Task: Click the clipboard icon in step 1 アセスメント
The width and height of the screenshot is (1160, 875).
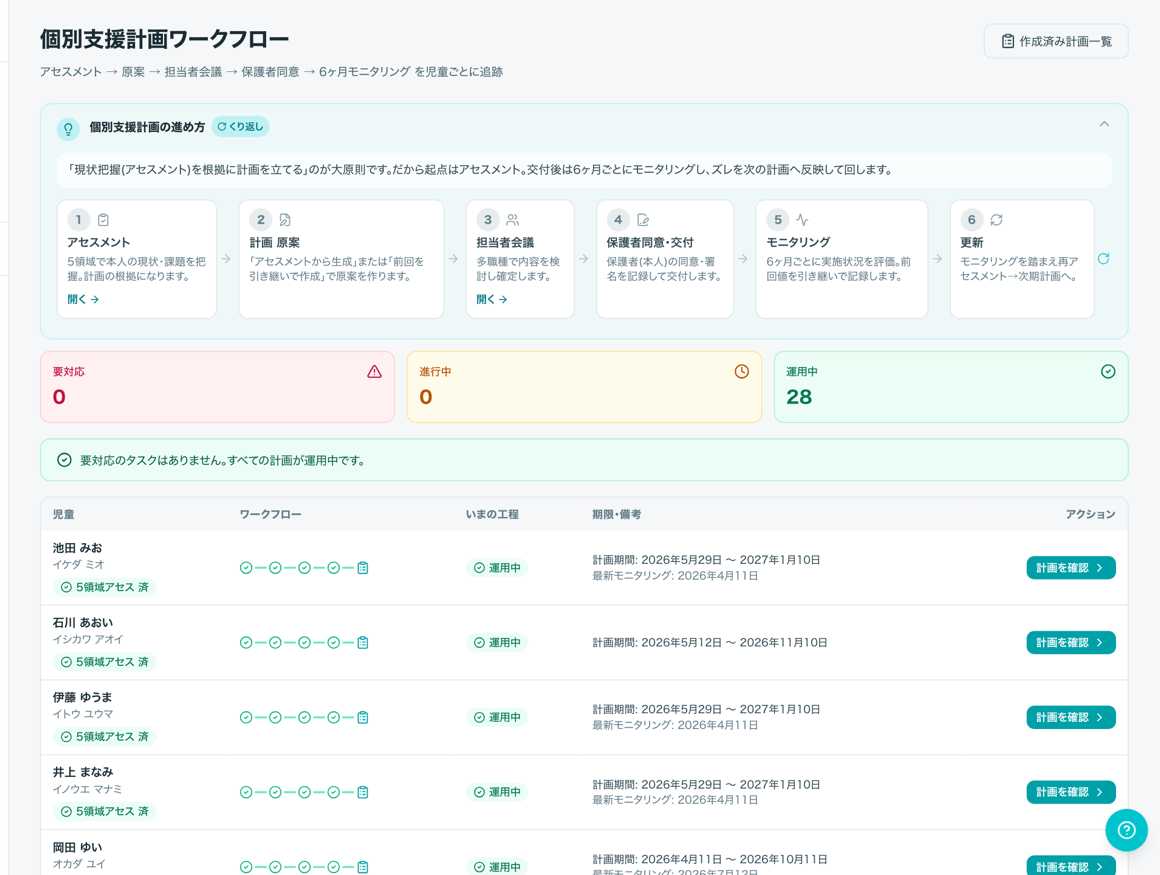Action: pyautogui.click(x=104, y=220)
